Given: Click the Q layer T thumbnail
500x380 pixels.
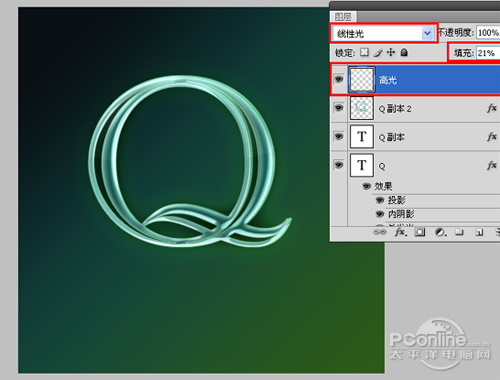Looking at the screenshot, I should click(362, 165).
